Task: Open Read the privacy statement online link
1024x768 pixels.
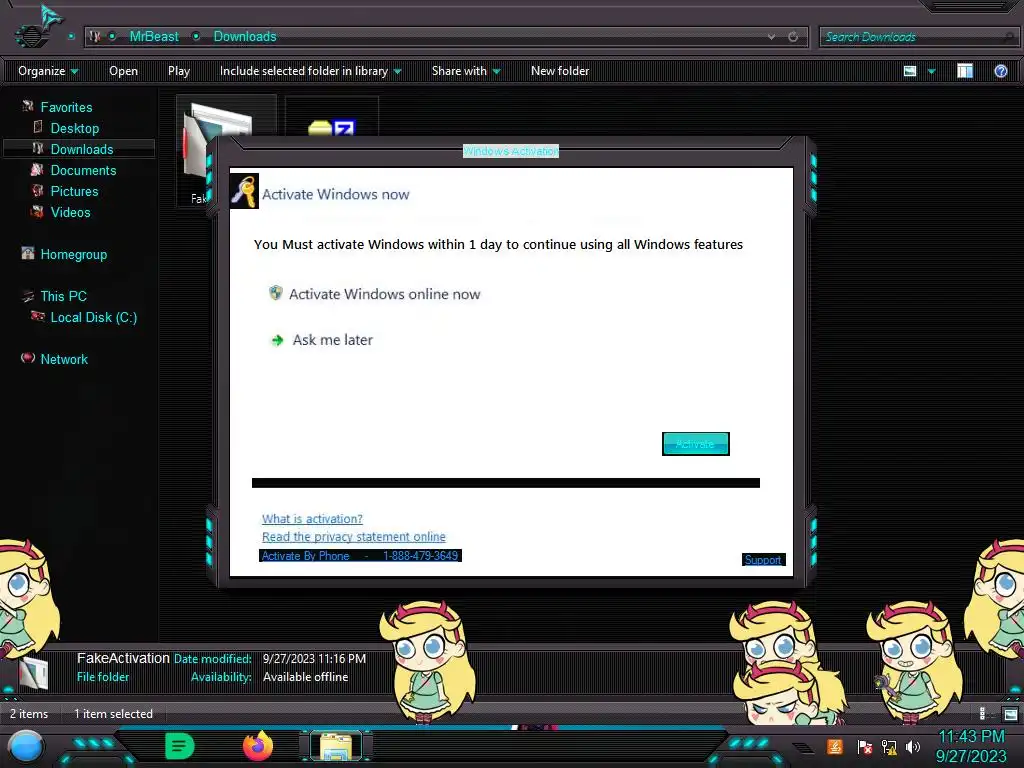Action: click(x=353, y=536)
